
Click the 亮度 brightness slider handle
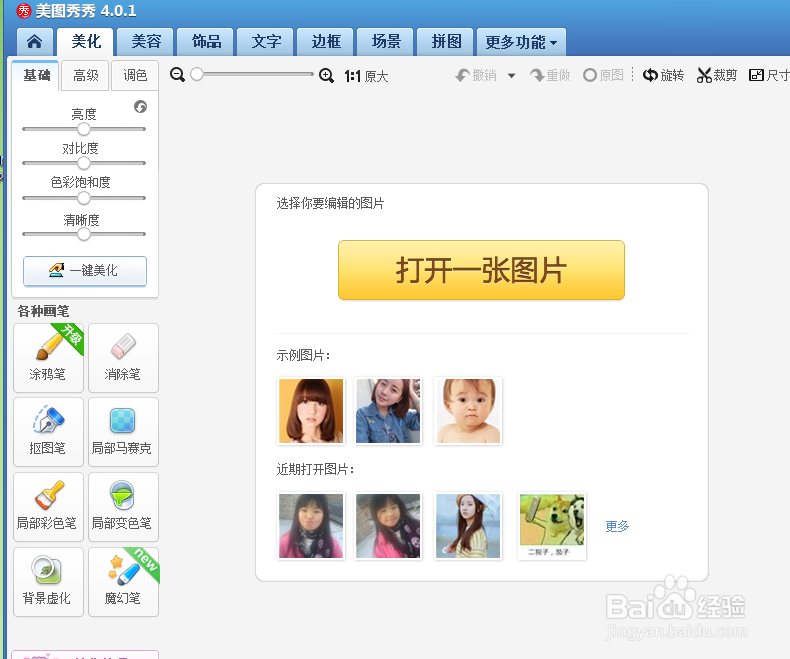(84, 129)
